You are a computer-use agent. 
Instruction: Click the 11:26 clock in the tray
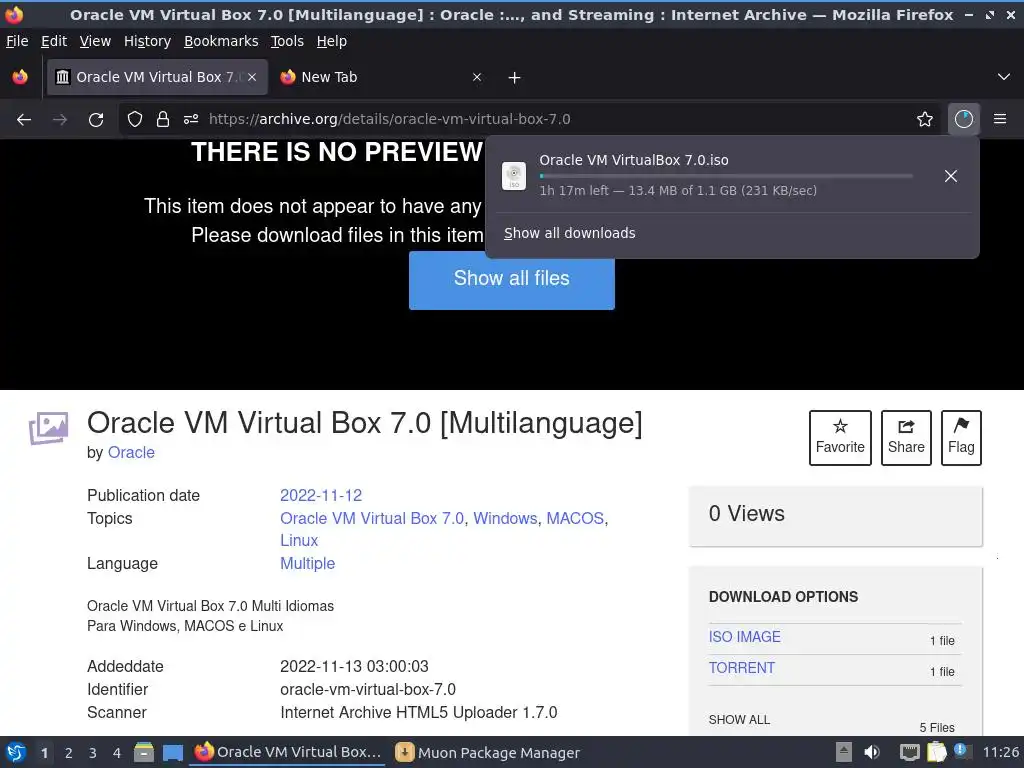coord(1000,752)
